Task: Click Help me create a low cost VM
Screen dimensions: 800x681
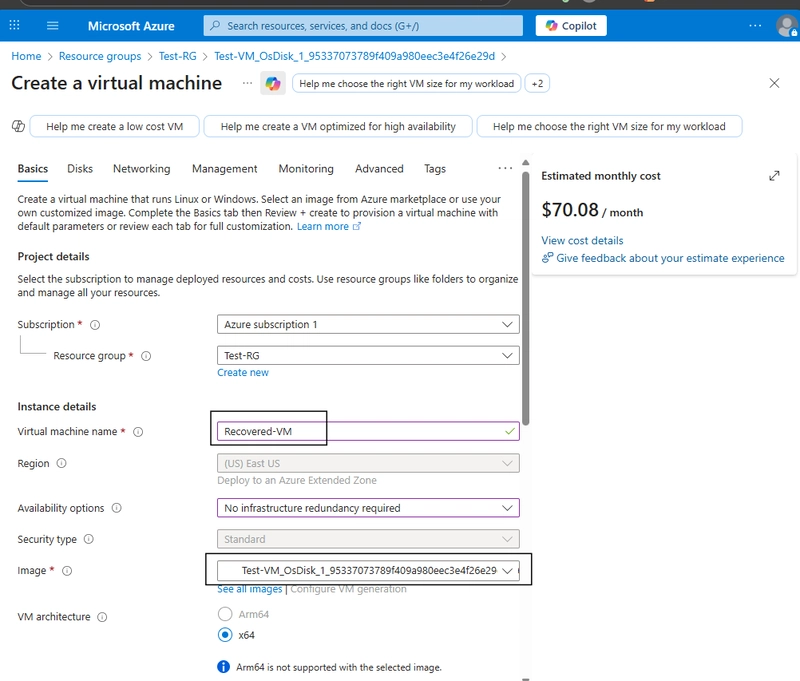Action: click(114, 127)
